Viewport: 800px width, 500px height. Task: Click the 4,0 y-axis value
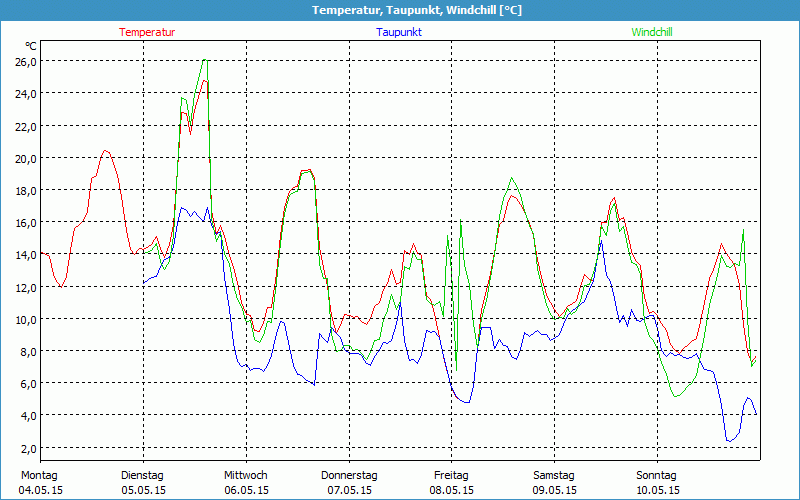tap(28, 416)
